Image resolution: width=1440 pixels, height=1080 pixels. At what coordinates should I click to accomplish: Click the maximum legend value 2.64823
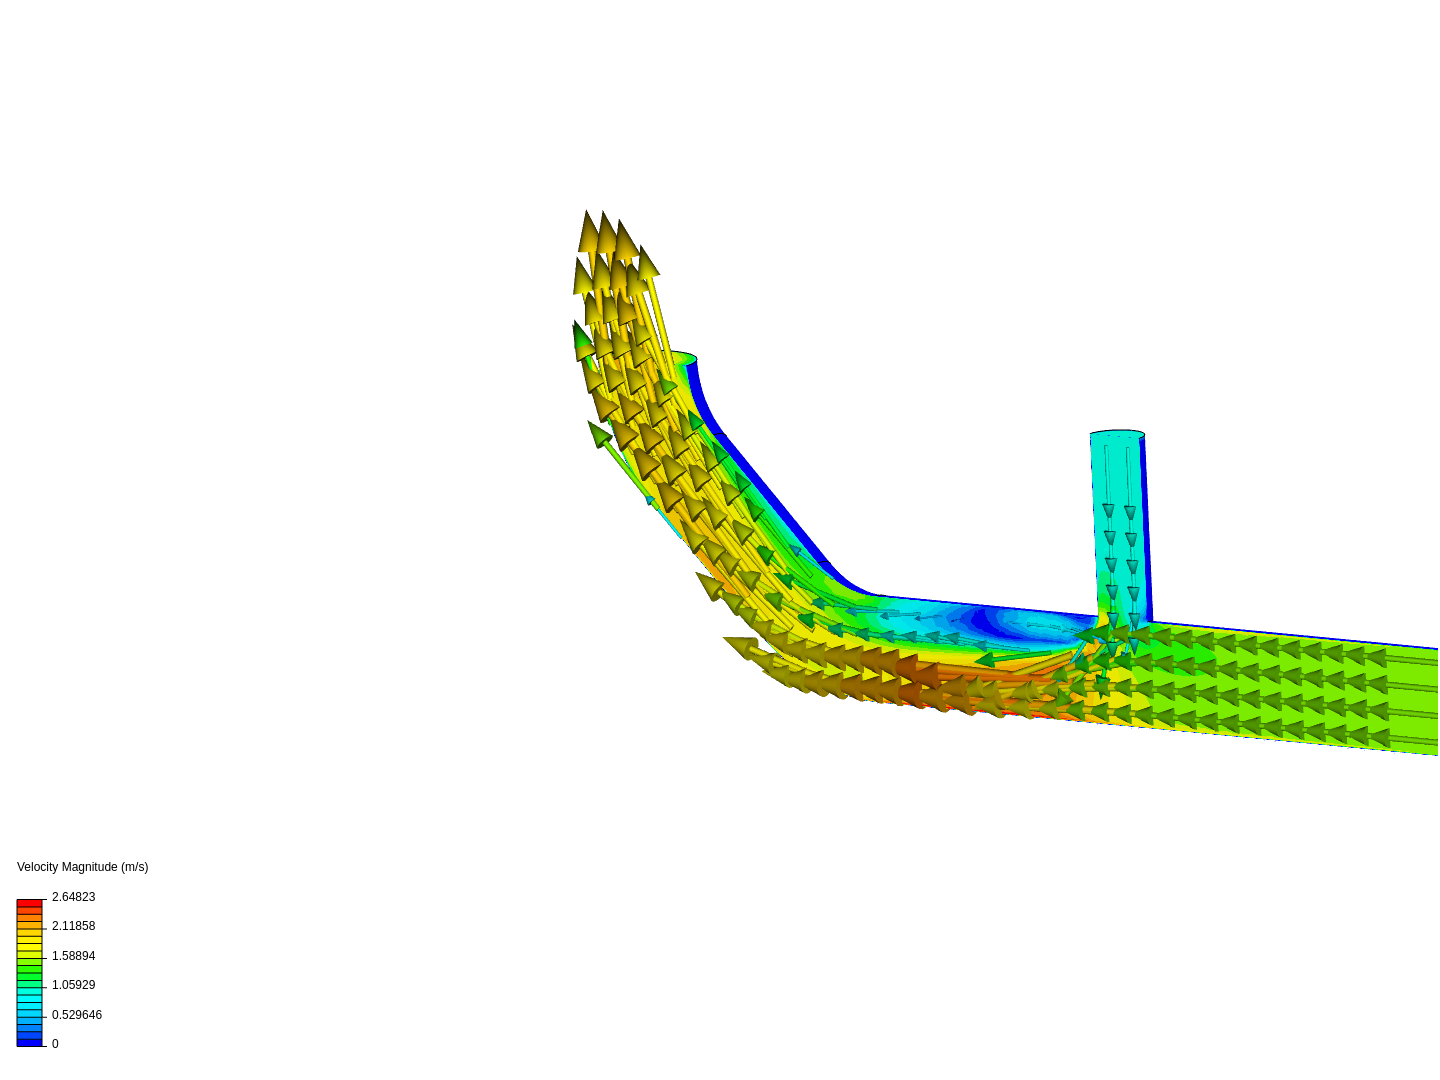[x=73, y=897]
